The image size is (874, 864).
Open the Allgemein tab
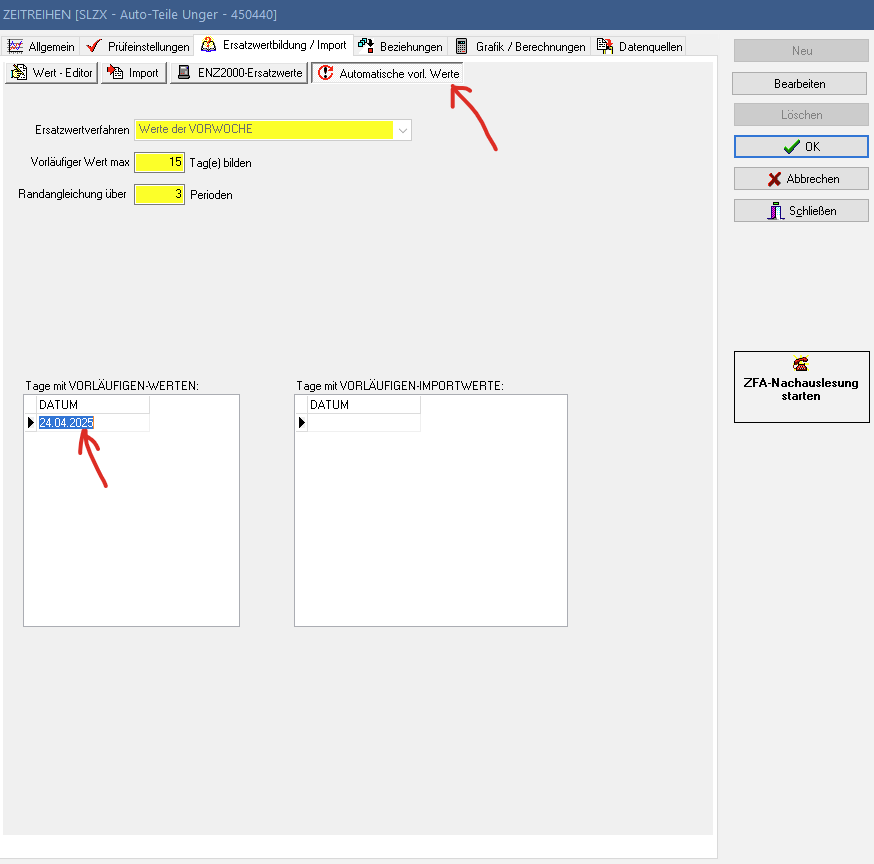pos(41,47)
